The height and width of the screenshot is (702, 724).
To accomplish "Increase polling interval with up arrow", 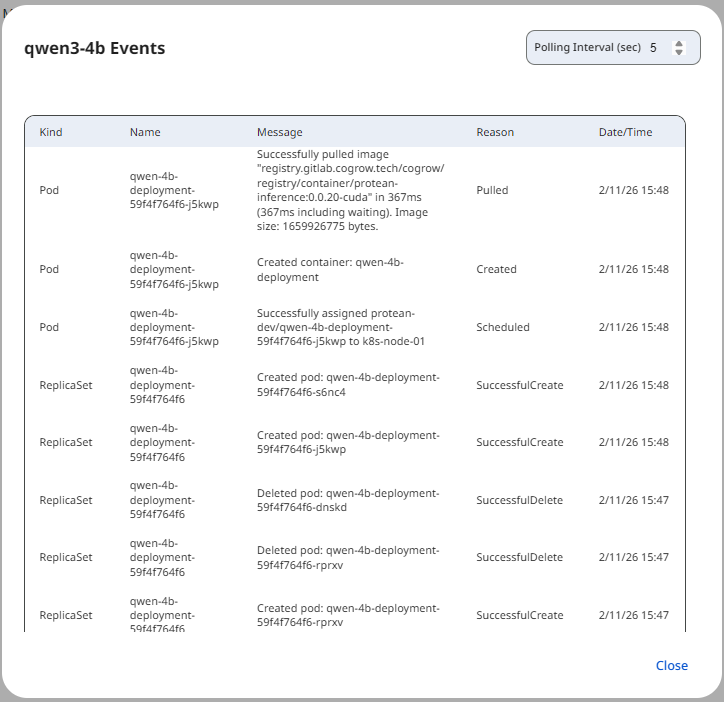I will (679, 43).
